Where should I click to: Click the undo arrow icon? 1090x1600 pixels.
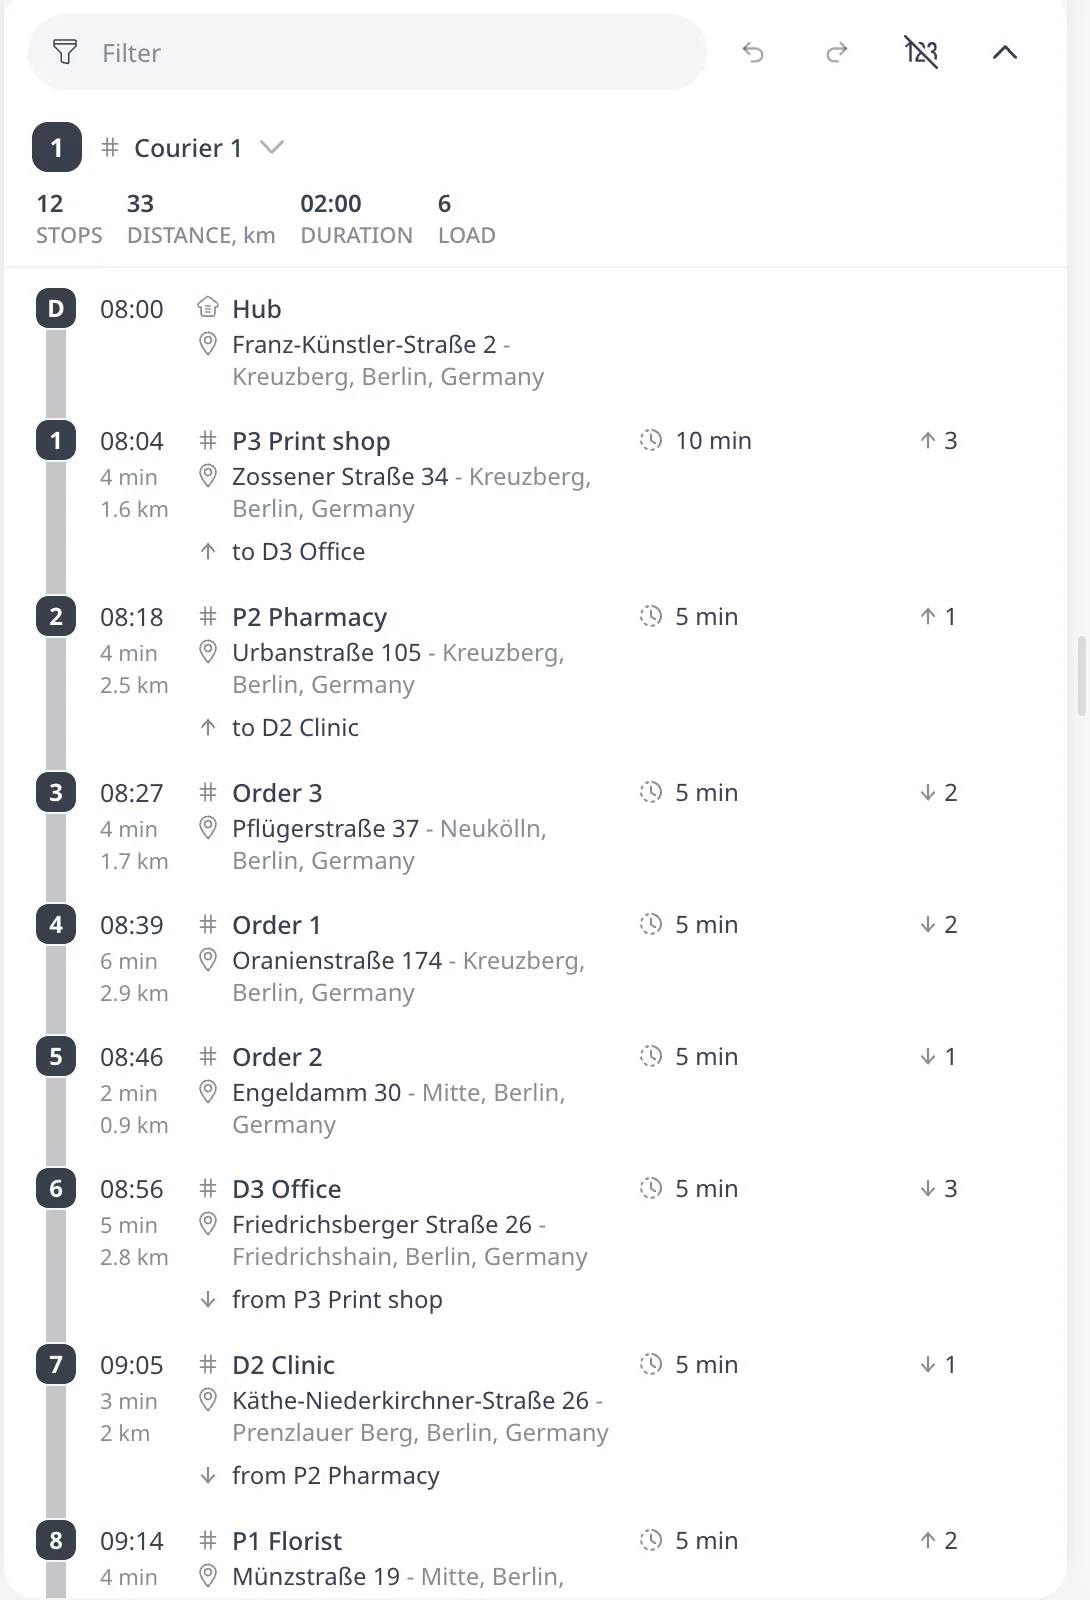[x=753, y=52]
